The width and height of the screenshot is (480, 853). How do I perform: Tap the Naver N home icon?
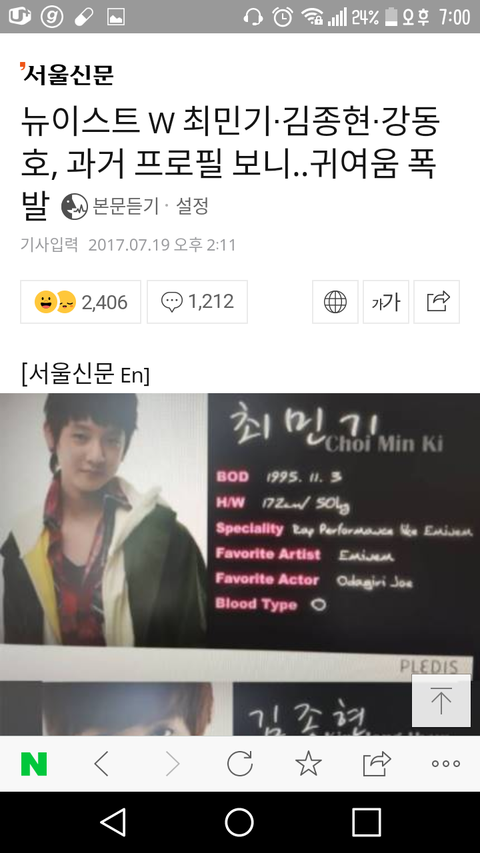(34, 764)
